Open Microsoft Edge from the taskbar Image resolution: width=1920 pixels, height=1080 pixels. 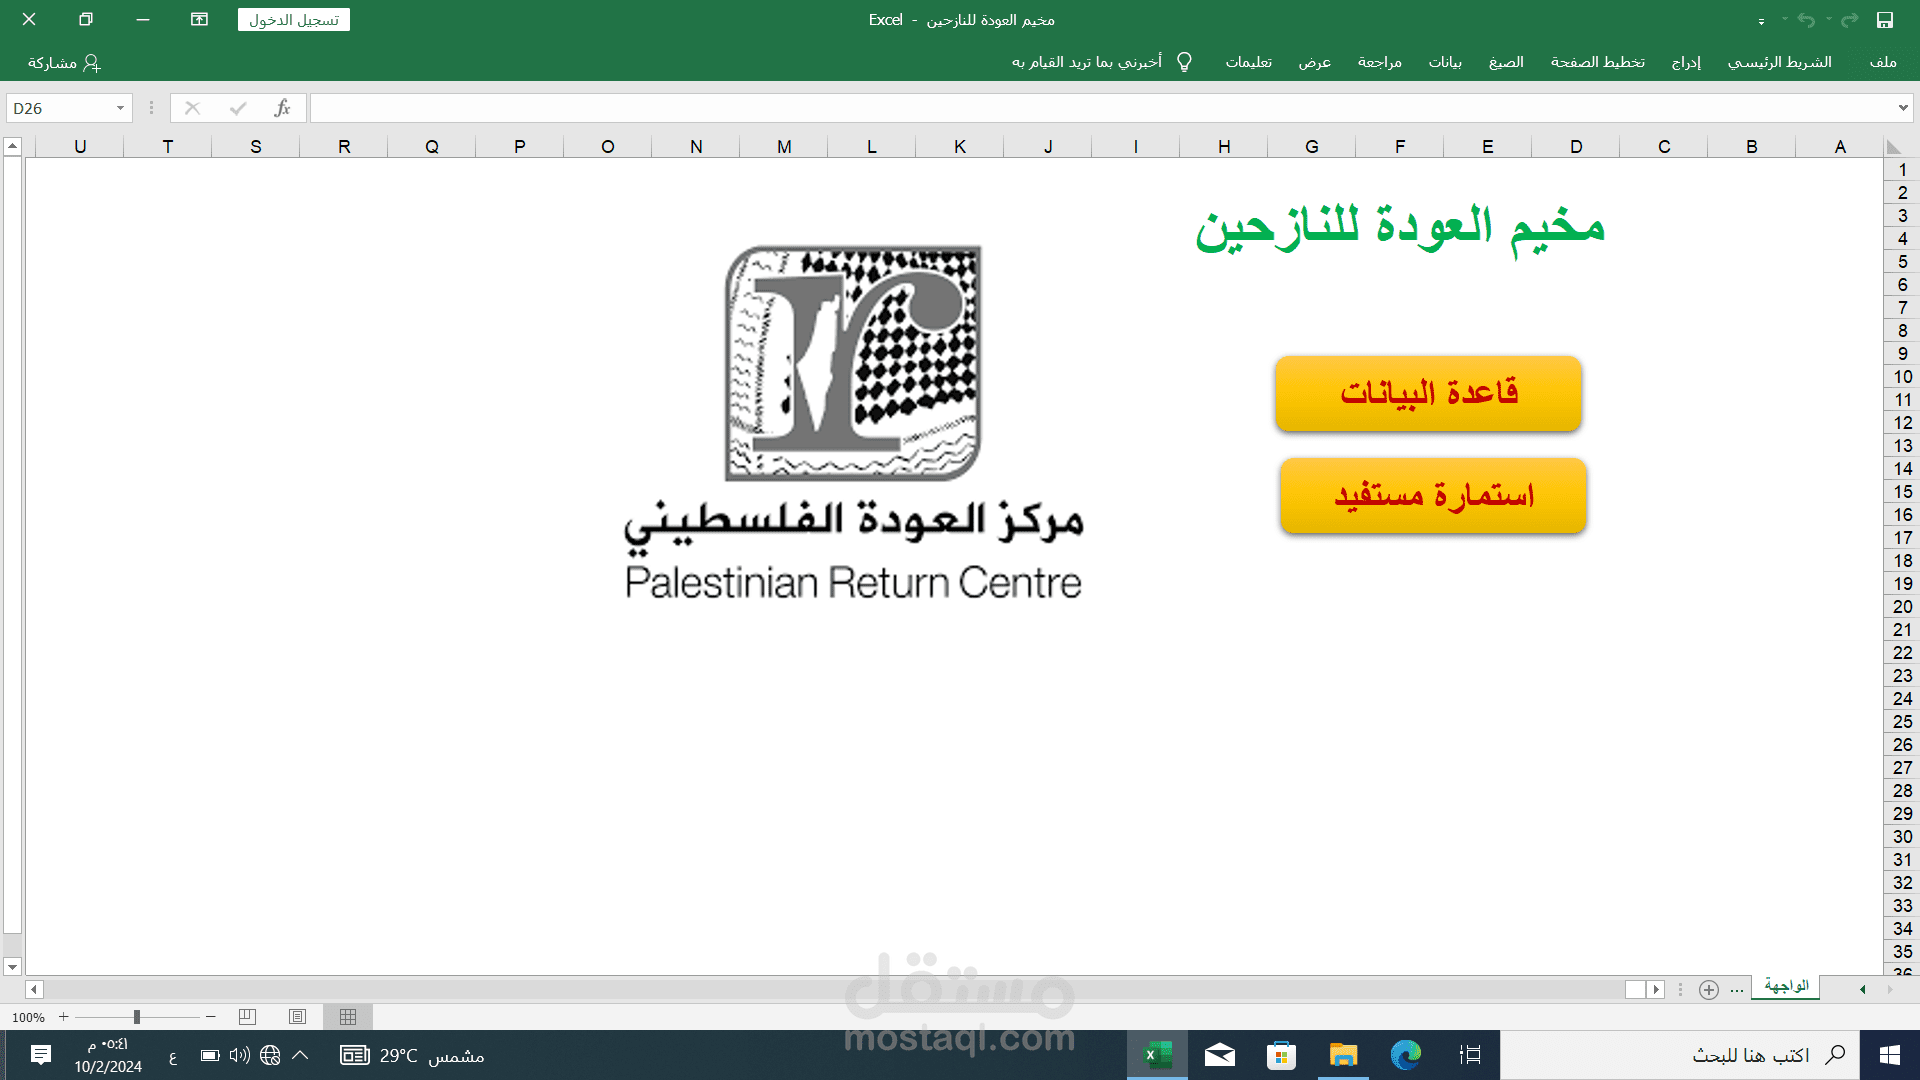(x=1406, y=1055)
